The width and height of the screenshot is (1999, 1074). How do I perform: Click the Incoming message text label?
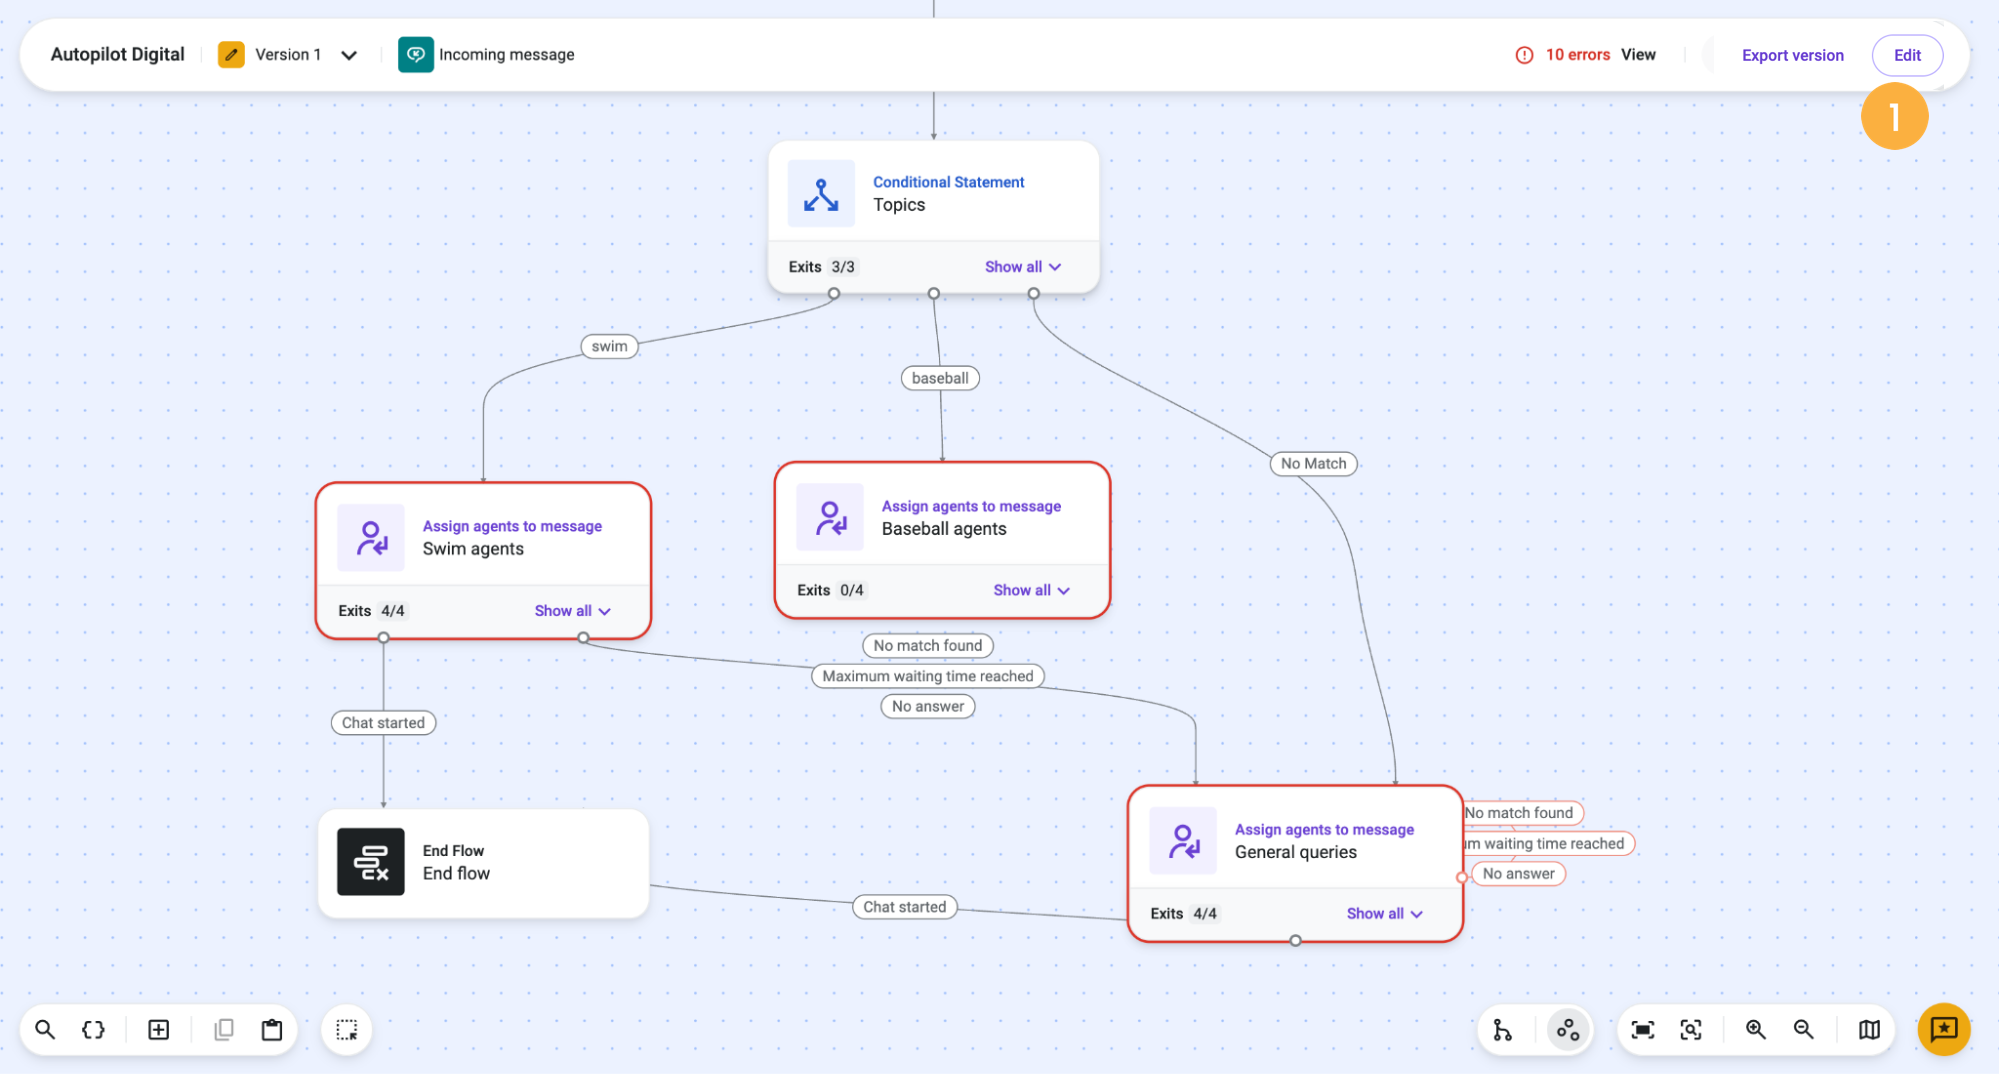click(x=506, y=55)
